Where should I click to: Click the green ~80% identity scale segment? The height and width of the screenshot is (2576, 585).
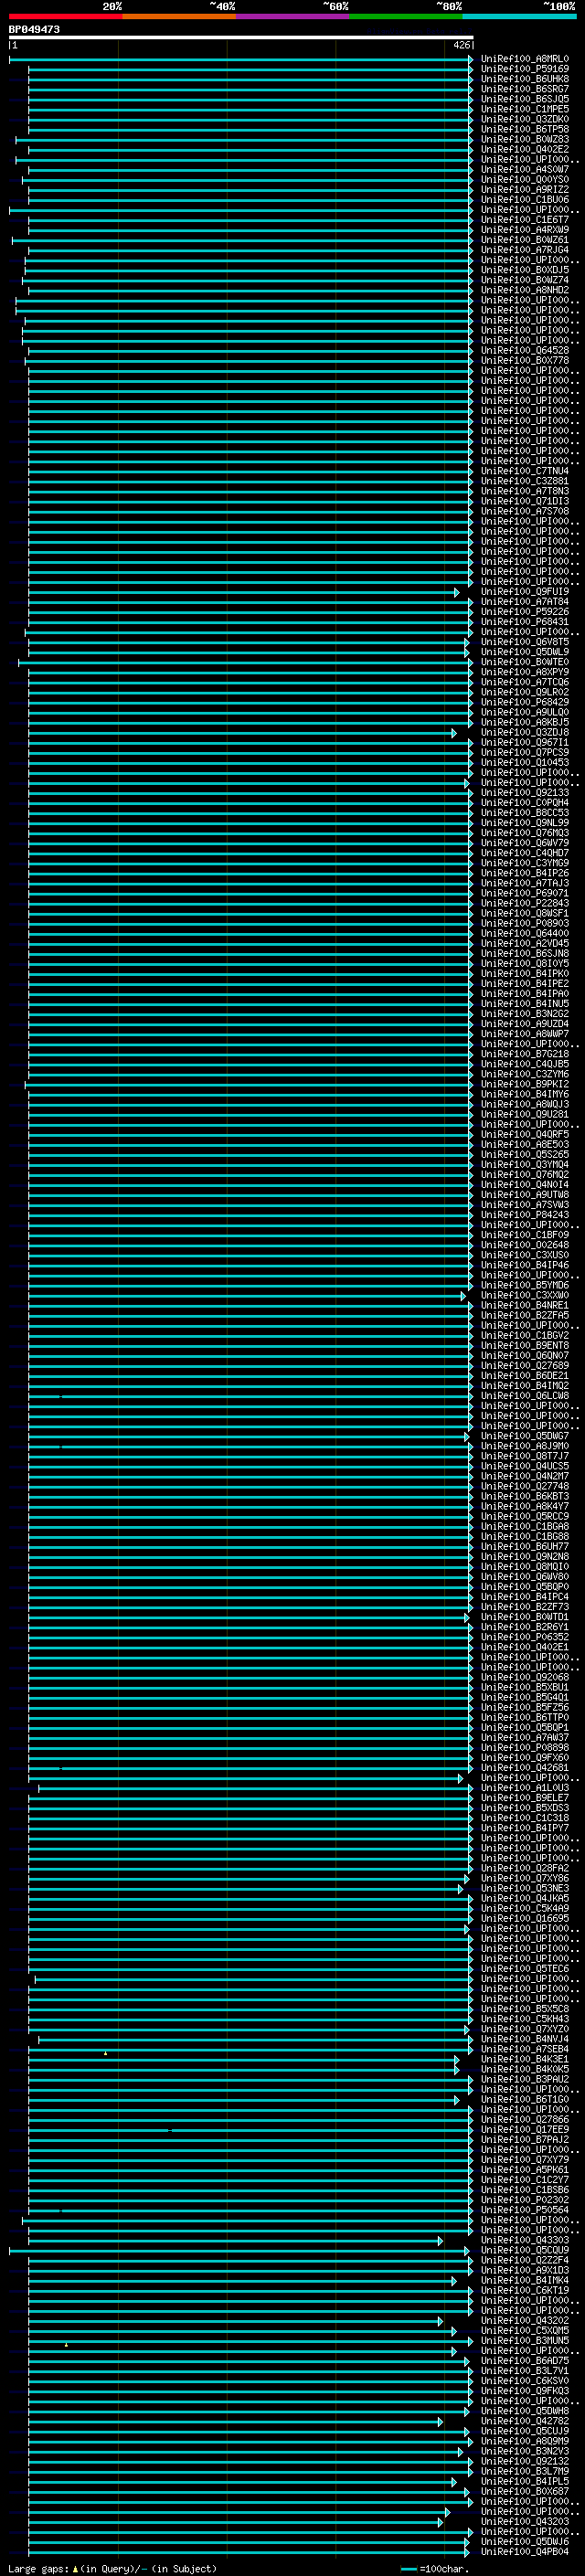click(406, 16)
